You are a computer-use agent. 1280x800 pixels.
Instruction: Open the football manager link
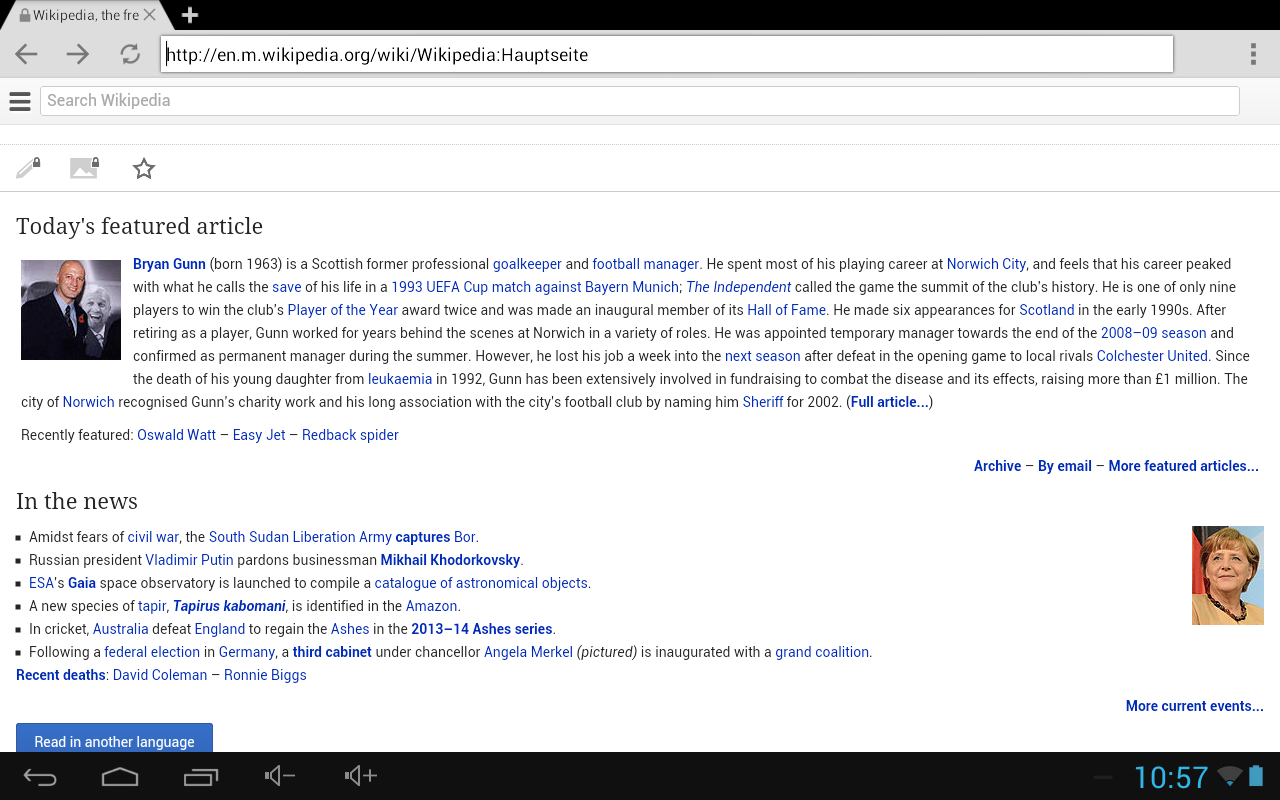[645, 264]
